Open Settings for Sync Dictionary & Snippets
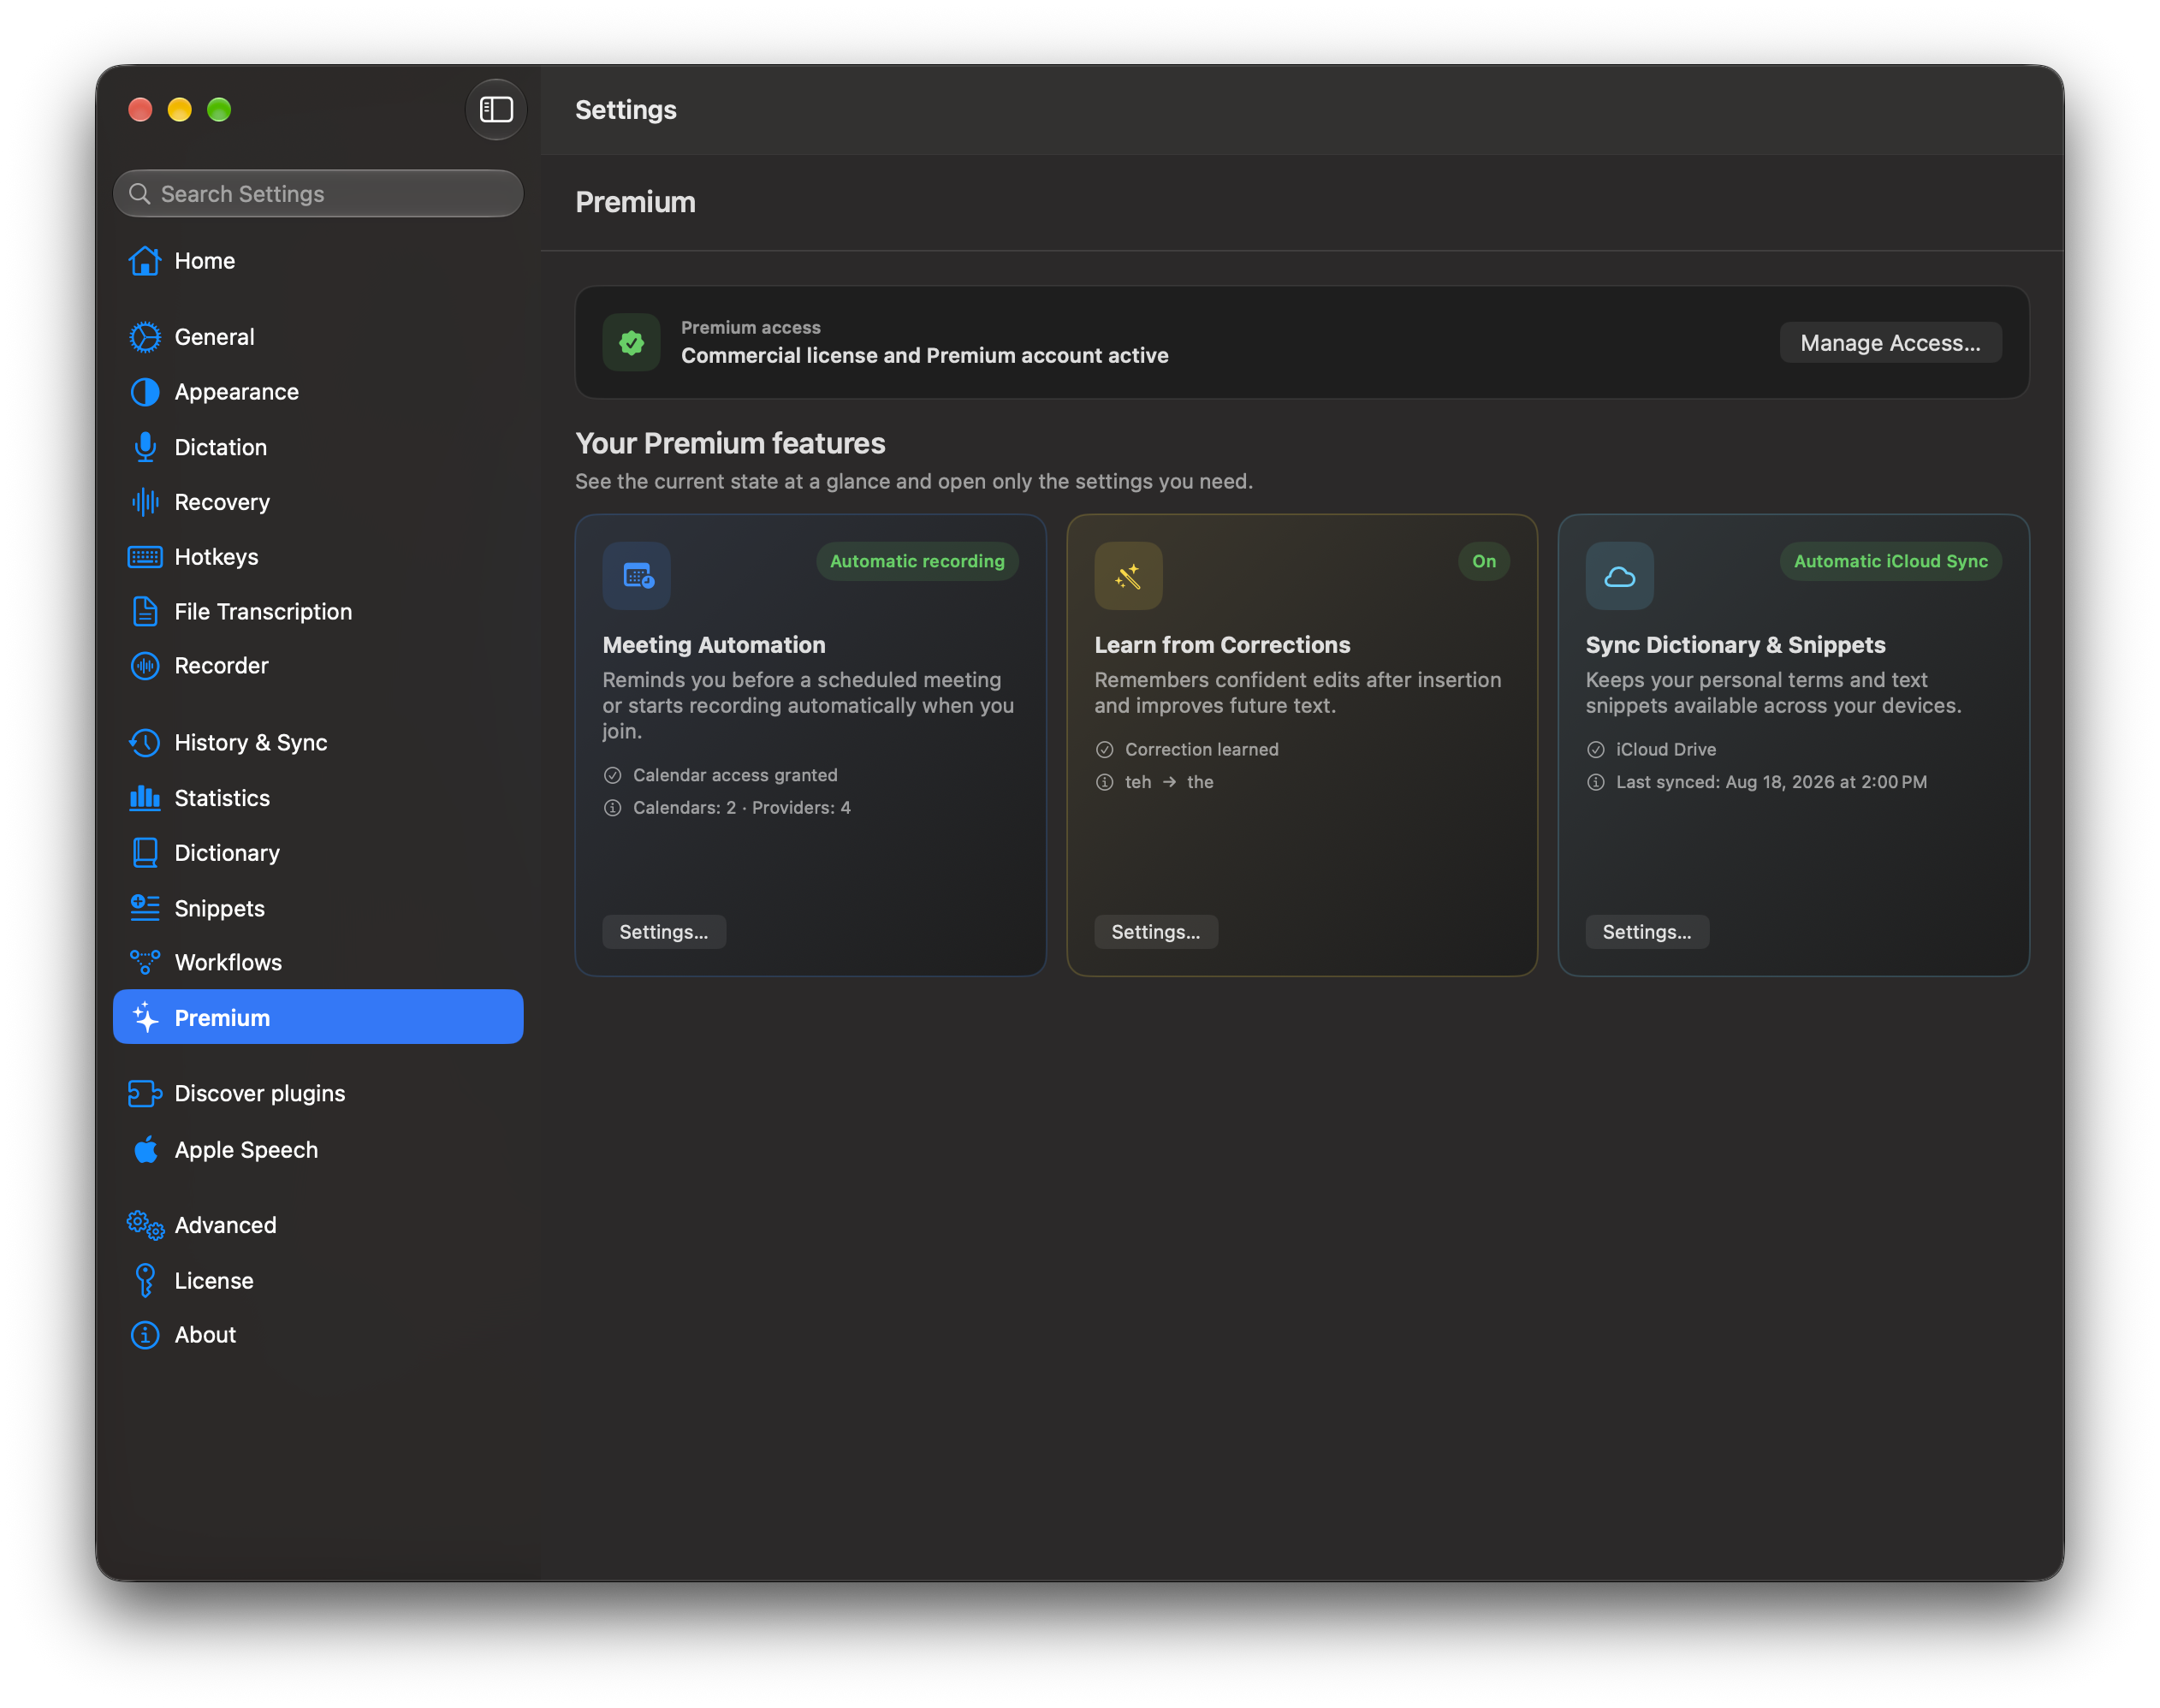This screenshot has height=1708, width=2160. 1646,932
